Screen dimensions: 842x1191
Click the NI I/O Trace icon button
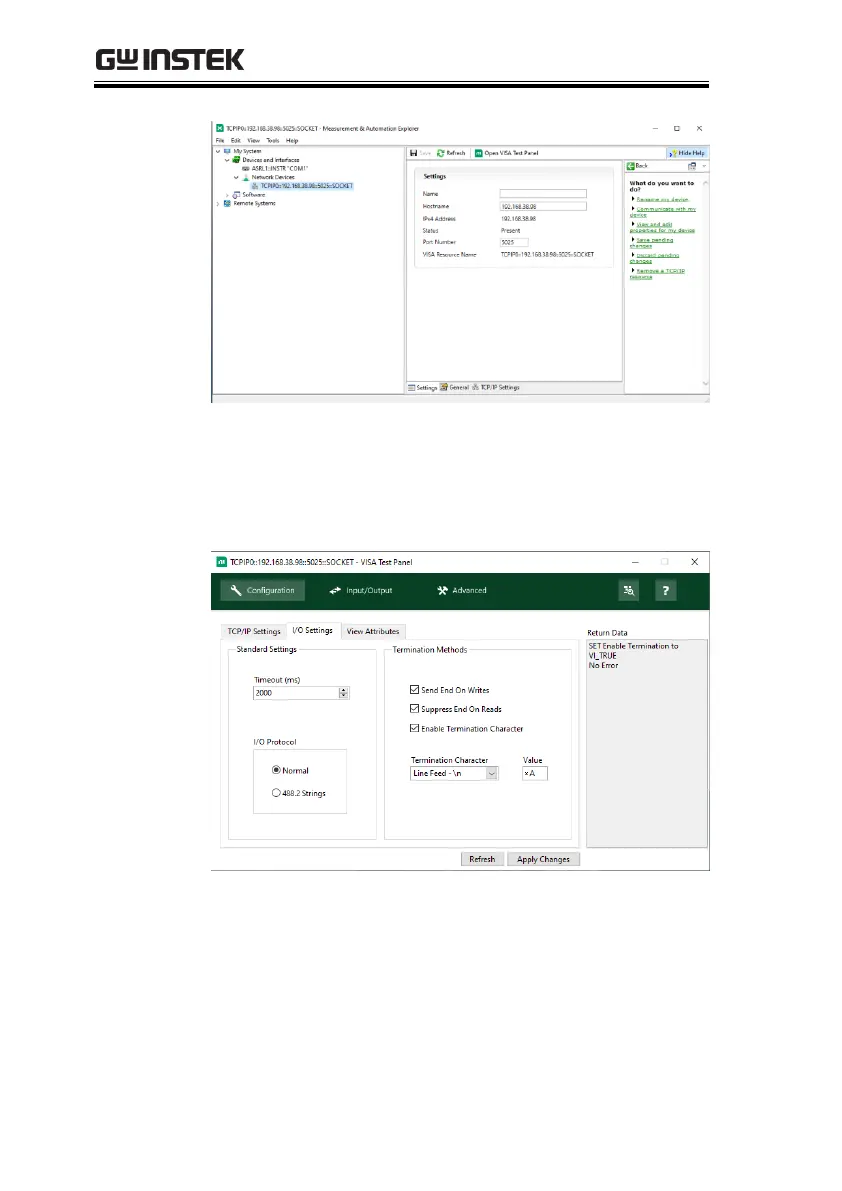click(629, 590)
